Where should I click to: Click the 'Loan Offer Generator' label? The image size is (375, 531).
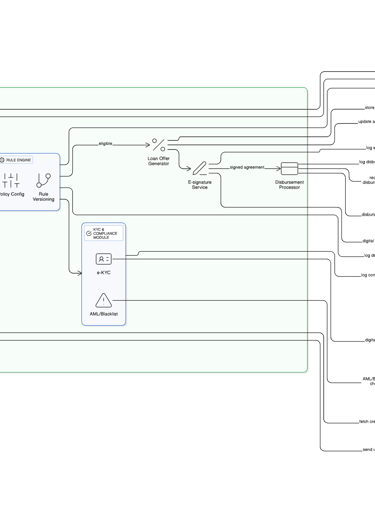pos(159,161)
